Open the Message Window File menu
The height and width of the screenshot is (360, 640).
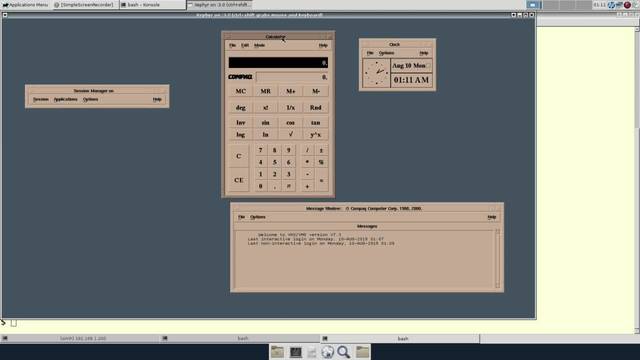(241, 217)
